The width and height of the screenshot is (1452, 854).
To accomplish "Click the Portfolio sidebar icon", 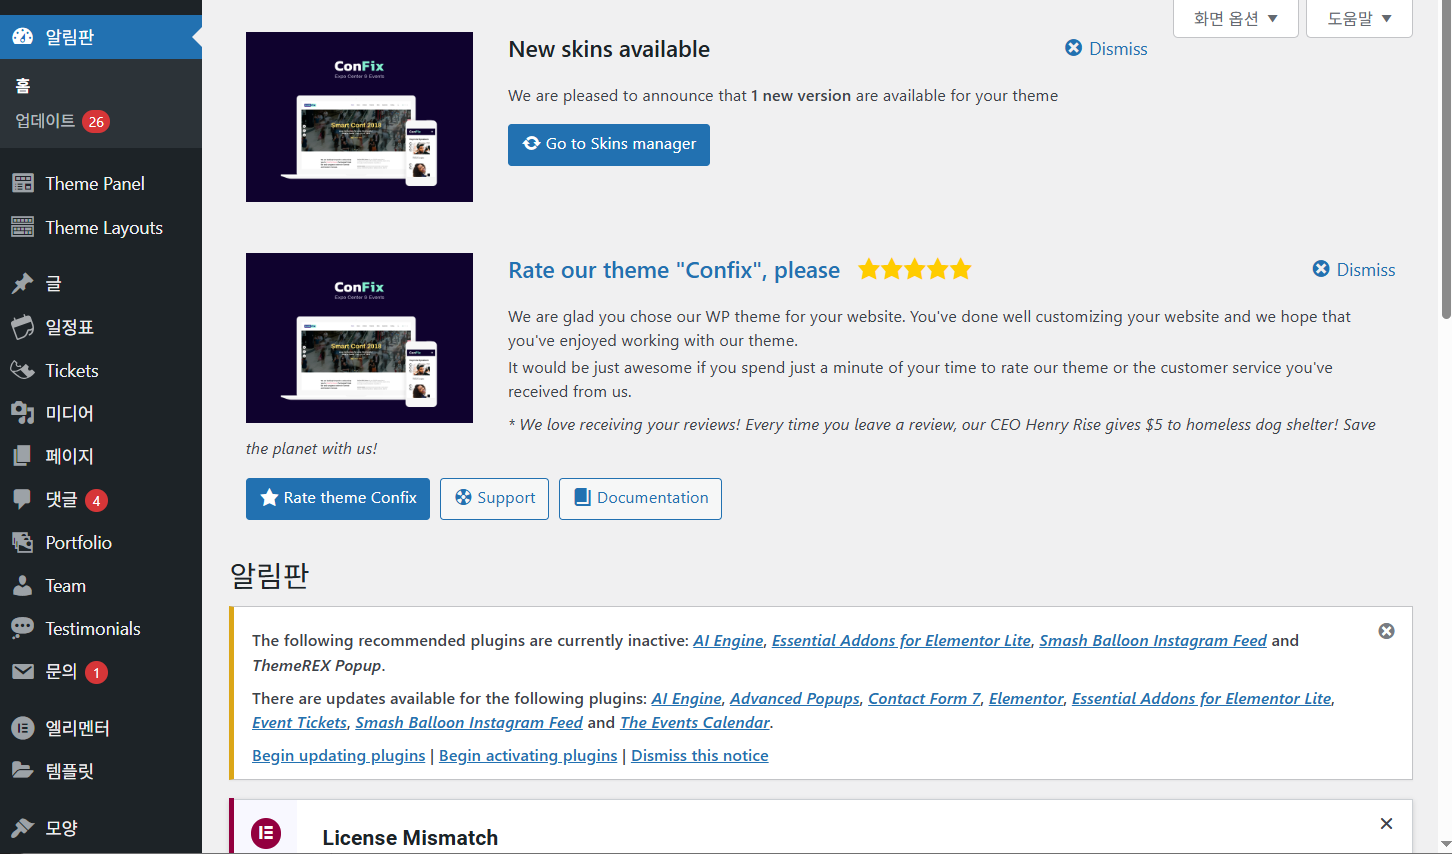I will [23, 543].
